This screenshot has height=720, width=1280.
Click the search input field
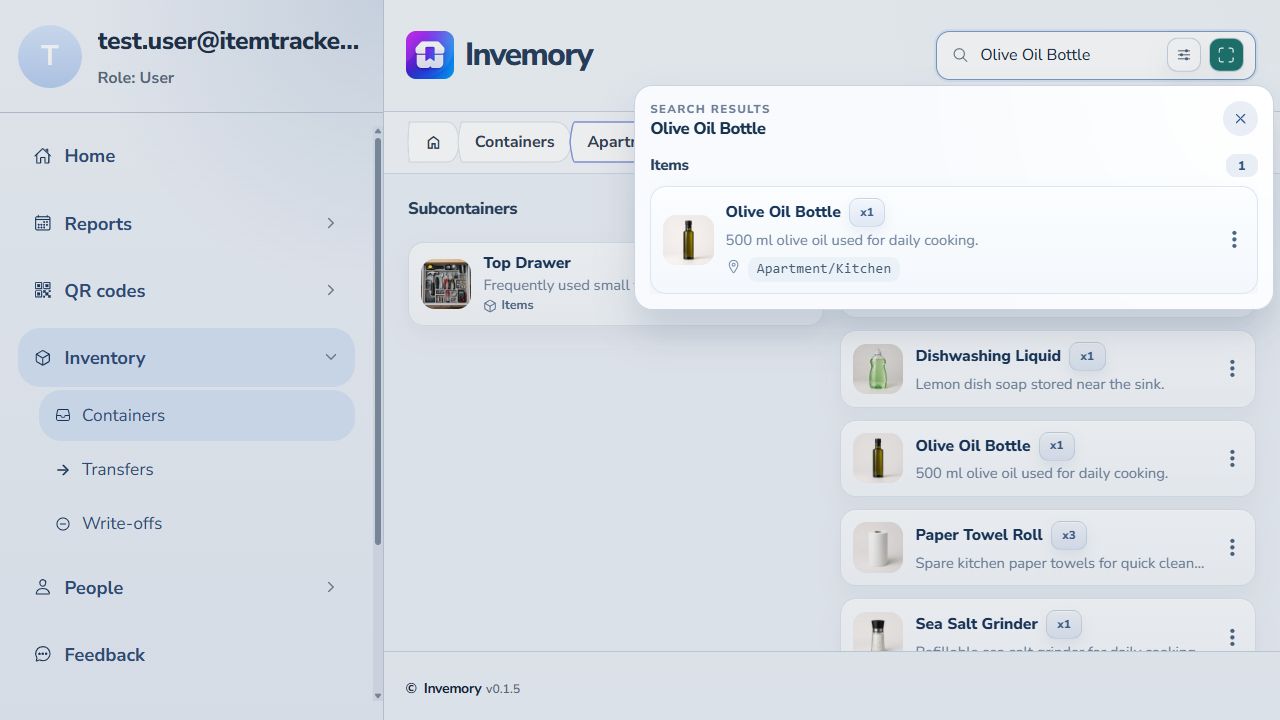pyautogui.click(x=1067, y=55)
